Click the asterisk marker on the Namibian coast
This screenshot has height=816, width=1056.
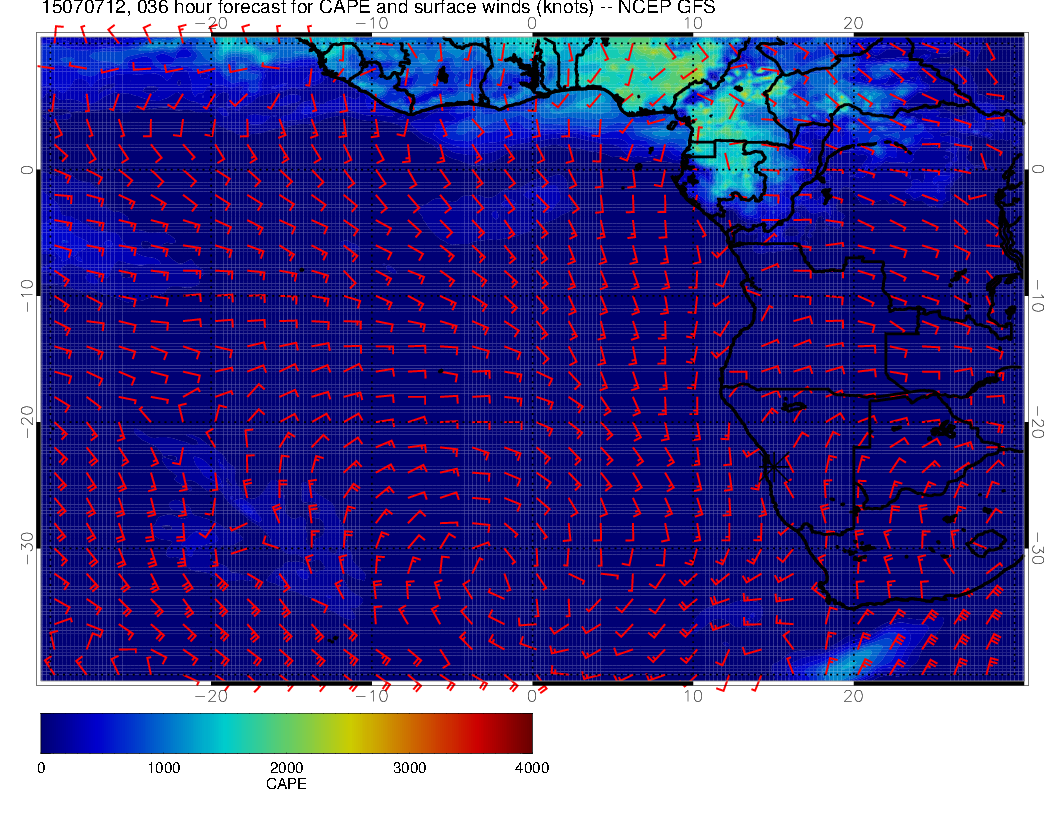(772, 463)
